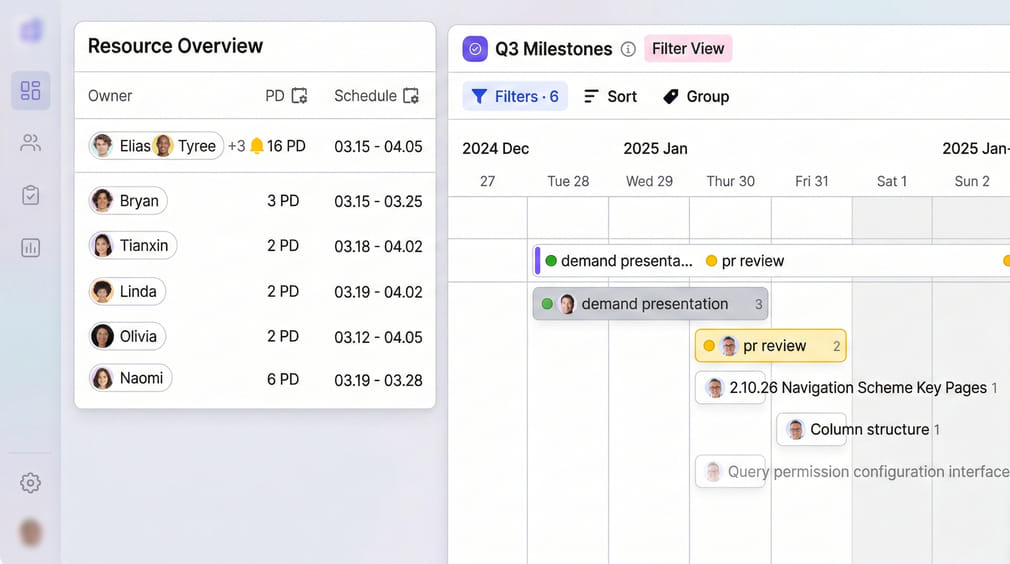Click info icon beside Q3 Milestones
Image resolution: width=1010 pixels, height=564 pixels.
click(x=628, y=49)
